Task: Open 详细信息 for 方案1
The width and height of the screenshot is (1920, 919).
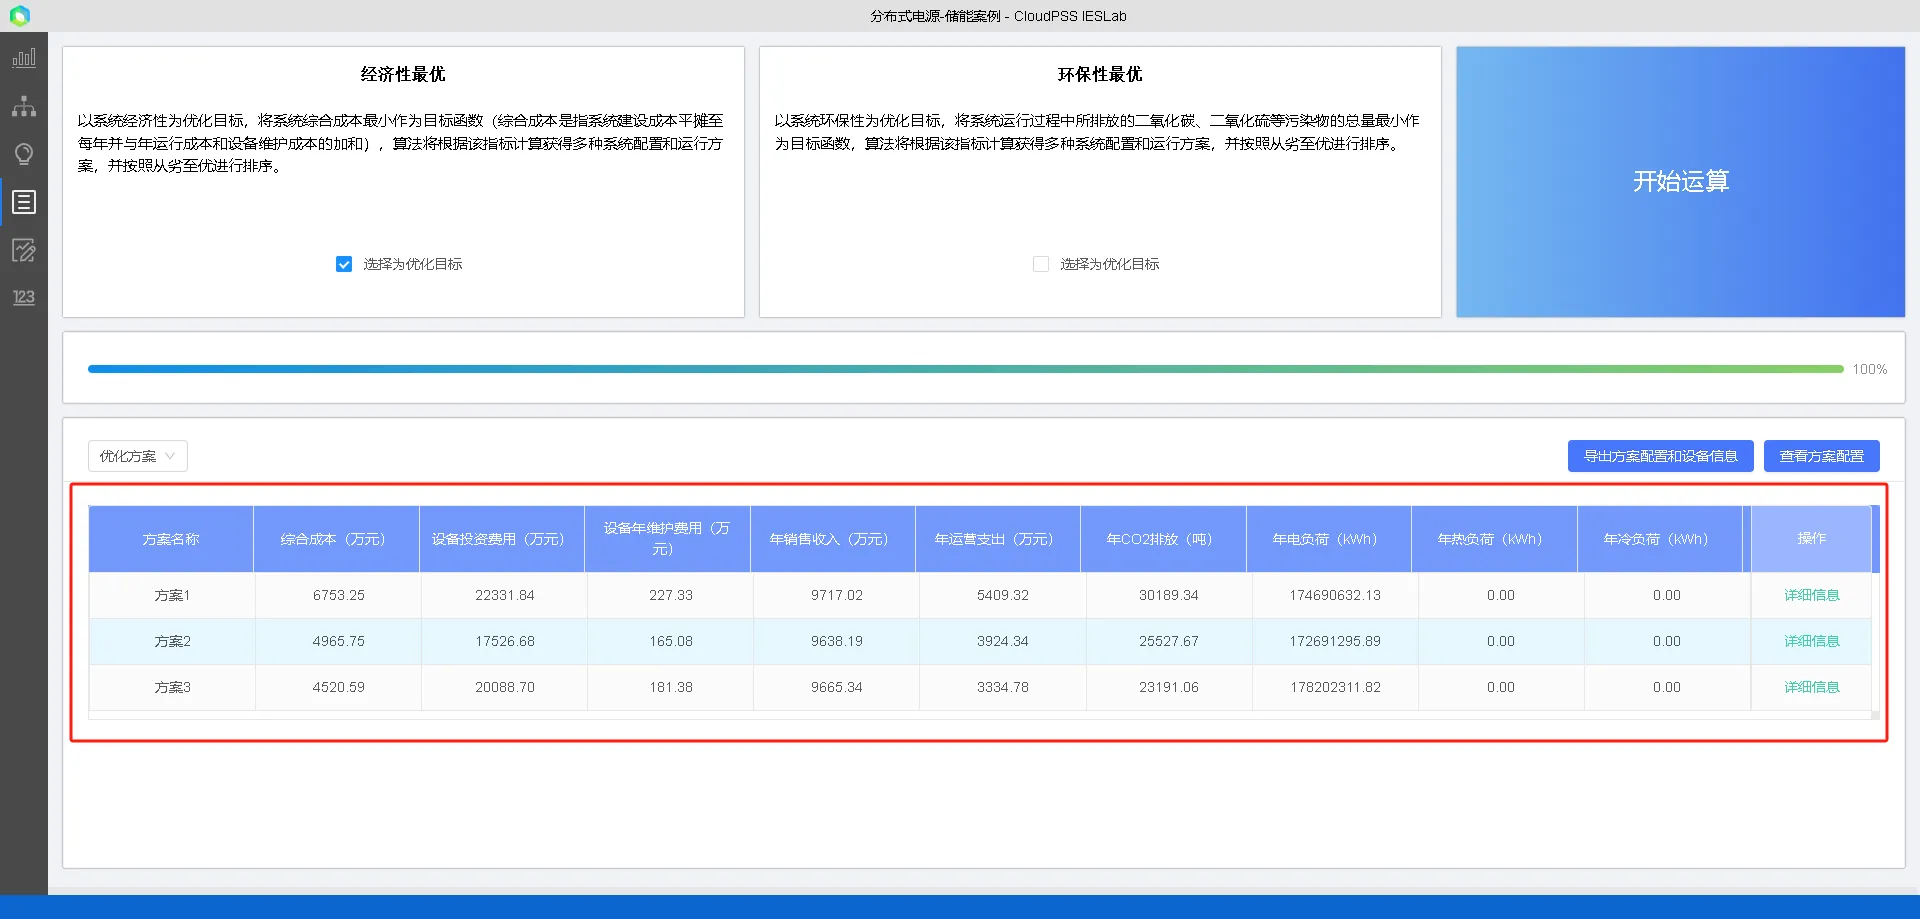Action: click(1811, 595)
